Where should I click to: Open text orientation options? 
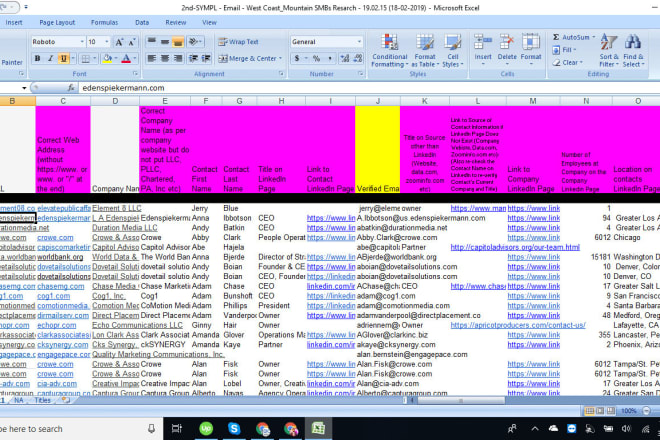[x=195, y=42]
